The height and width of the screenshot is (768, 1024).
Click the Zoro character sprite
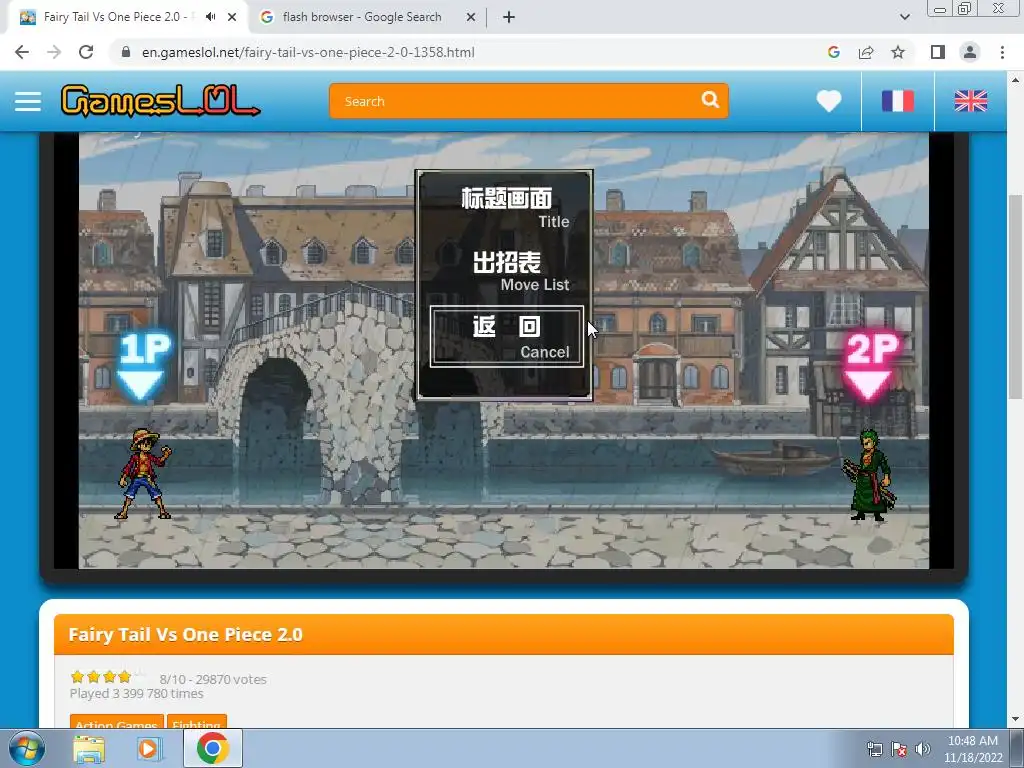(871, 475)
